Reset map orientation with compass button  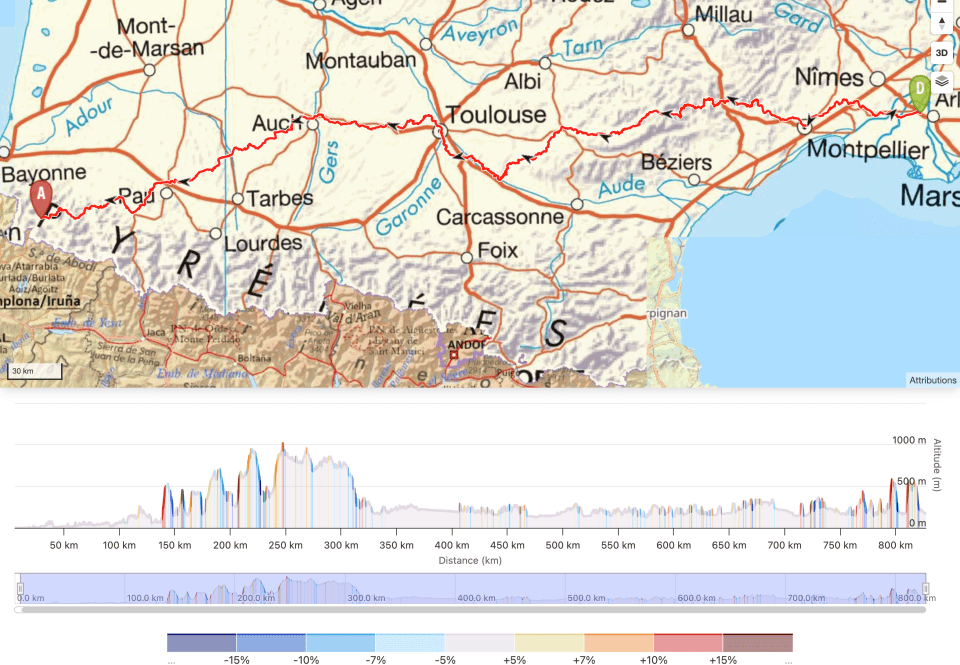pyautogui.click(x=941, y=24)
